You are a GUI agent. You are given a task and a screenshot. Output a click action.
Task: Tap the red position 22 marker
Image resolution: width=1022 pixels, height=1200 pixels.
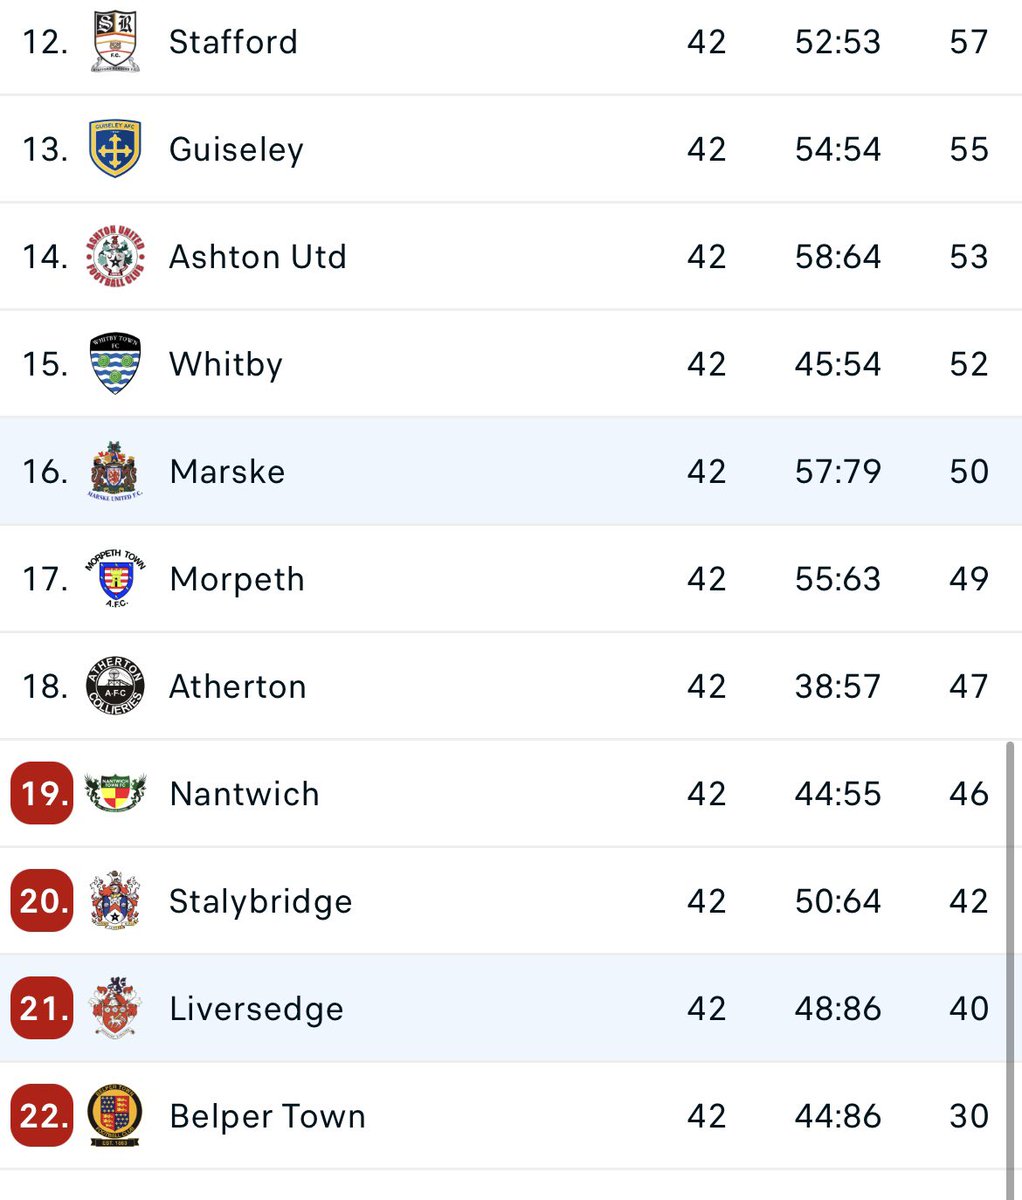click(x=42, y=1116)
